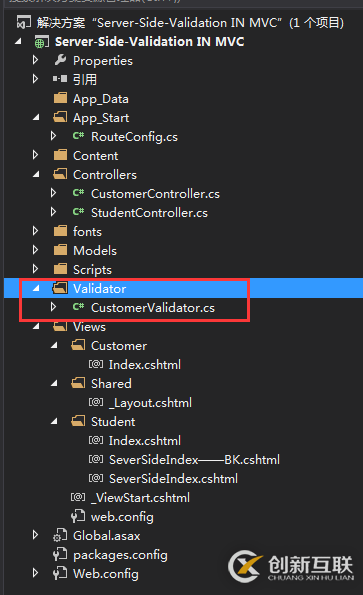Click the Validator folder icon
Image resolution: width=363 pixels, height=595 pixels.
point(60,288)
